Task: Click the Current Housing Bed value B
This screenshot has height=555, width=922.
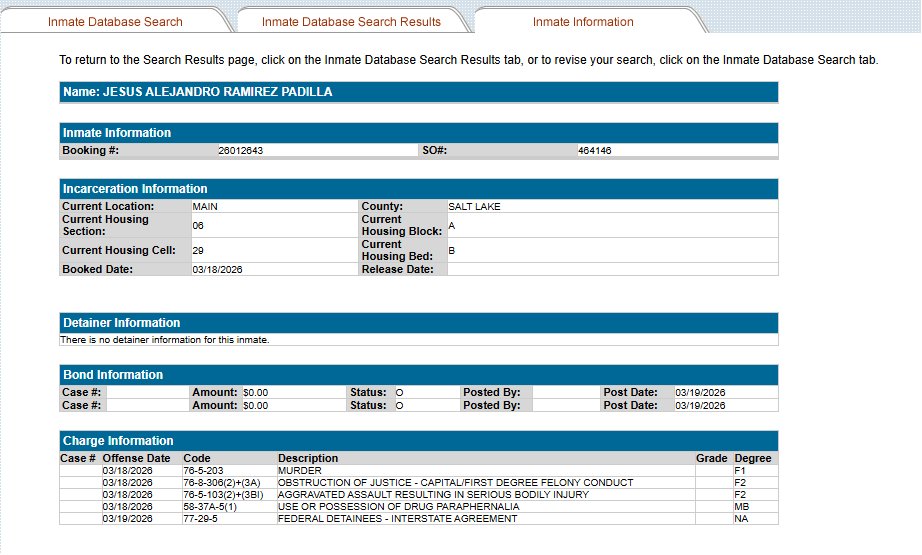Action: pyautogui.click(x=451, y=250)
